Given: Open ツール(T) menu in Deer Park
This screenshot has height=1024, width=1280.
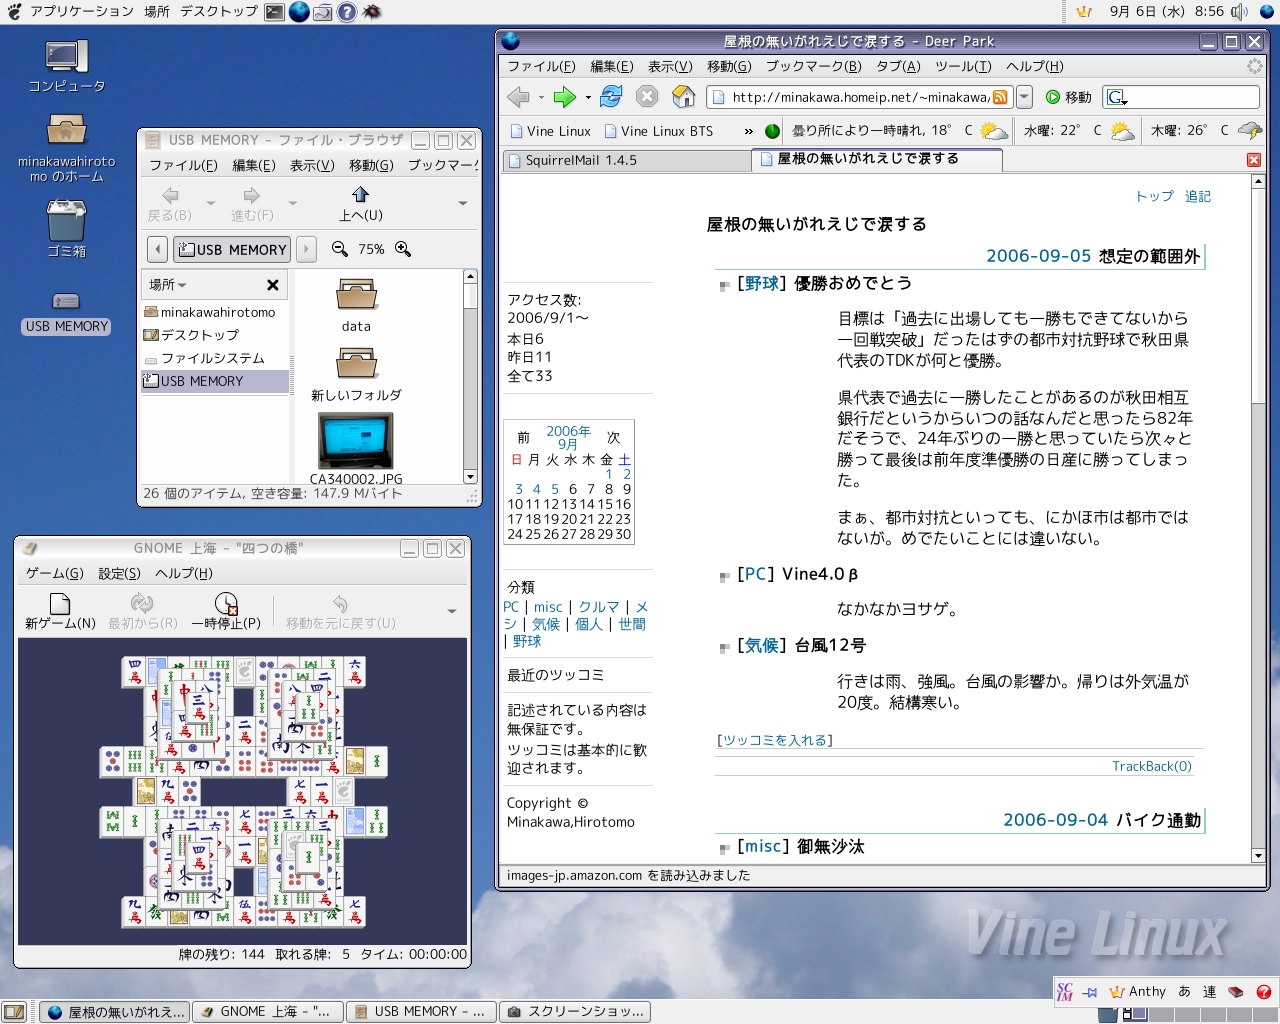Looking at the screenshot, I should [x=963, y=66].
